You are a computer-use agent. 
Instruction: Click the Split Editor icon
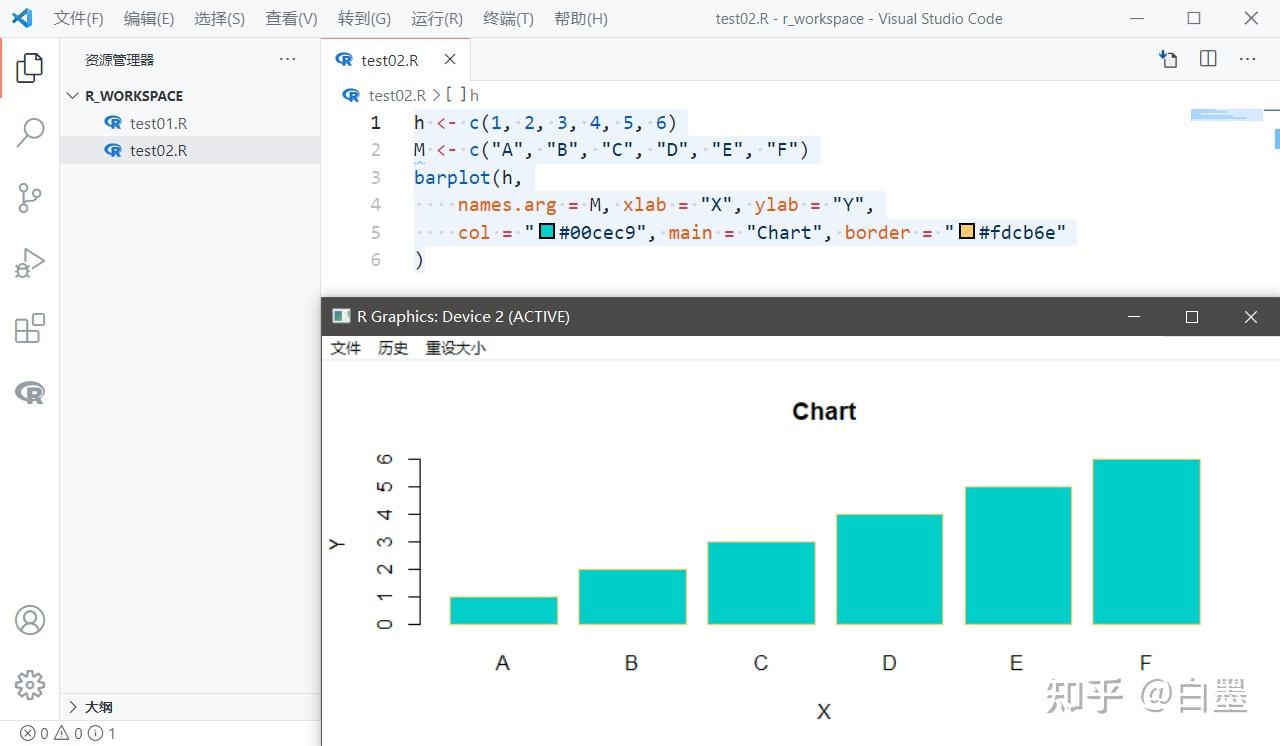(1208, 59)
